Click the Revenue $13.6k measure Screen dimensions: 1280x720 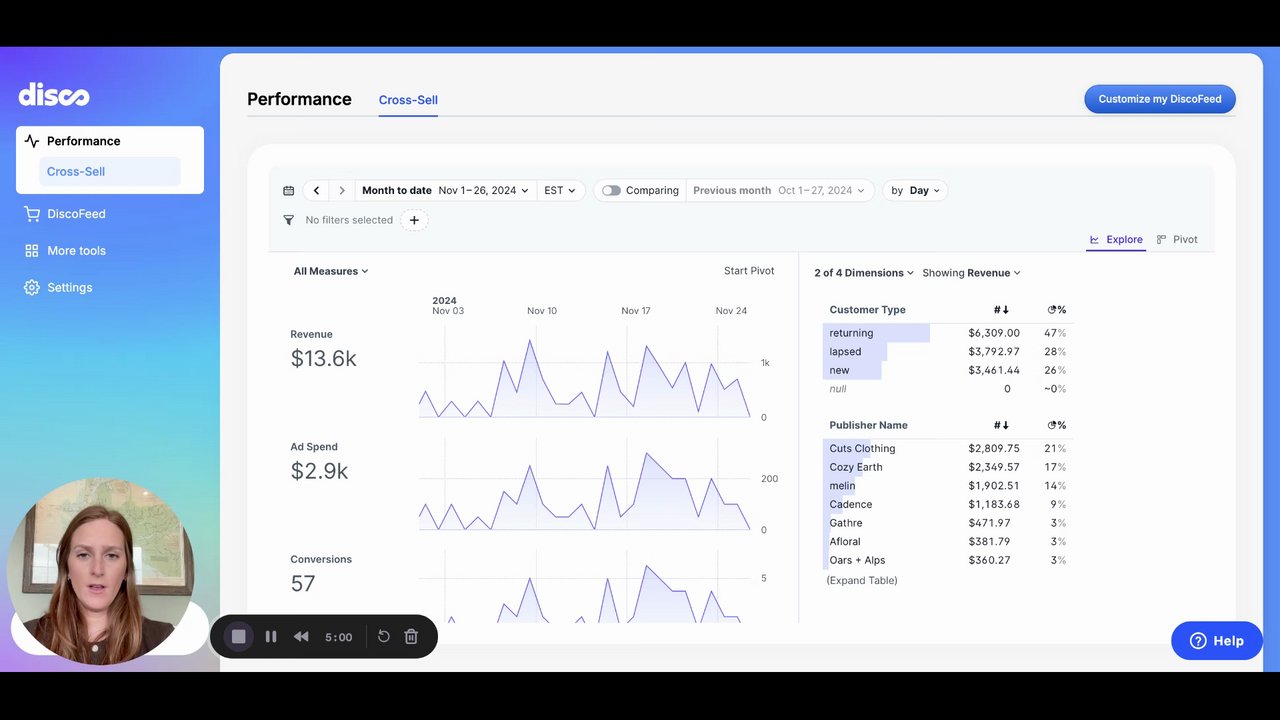[323, 349]
